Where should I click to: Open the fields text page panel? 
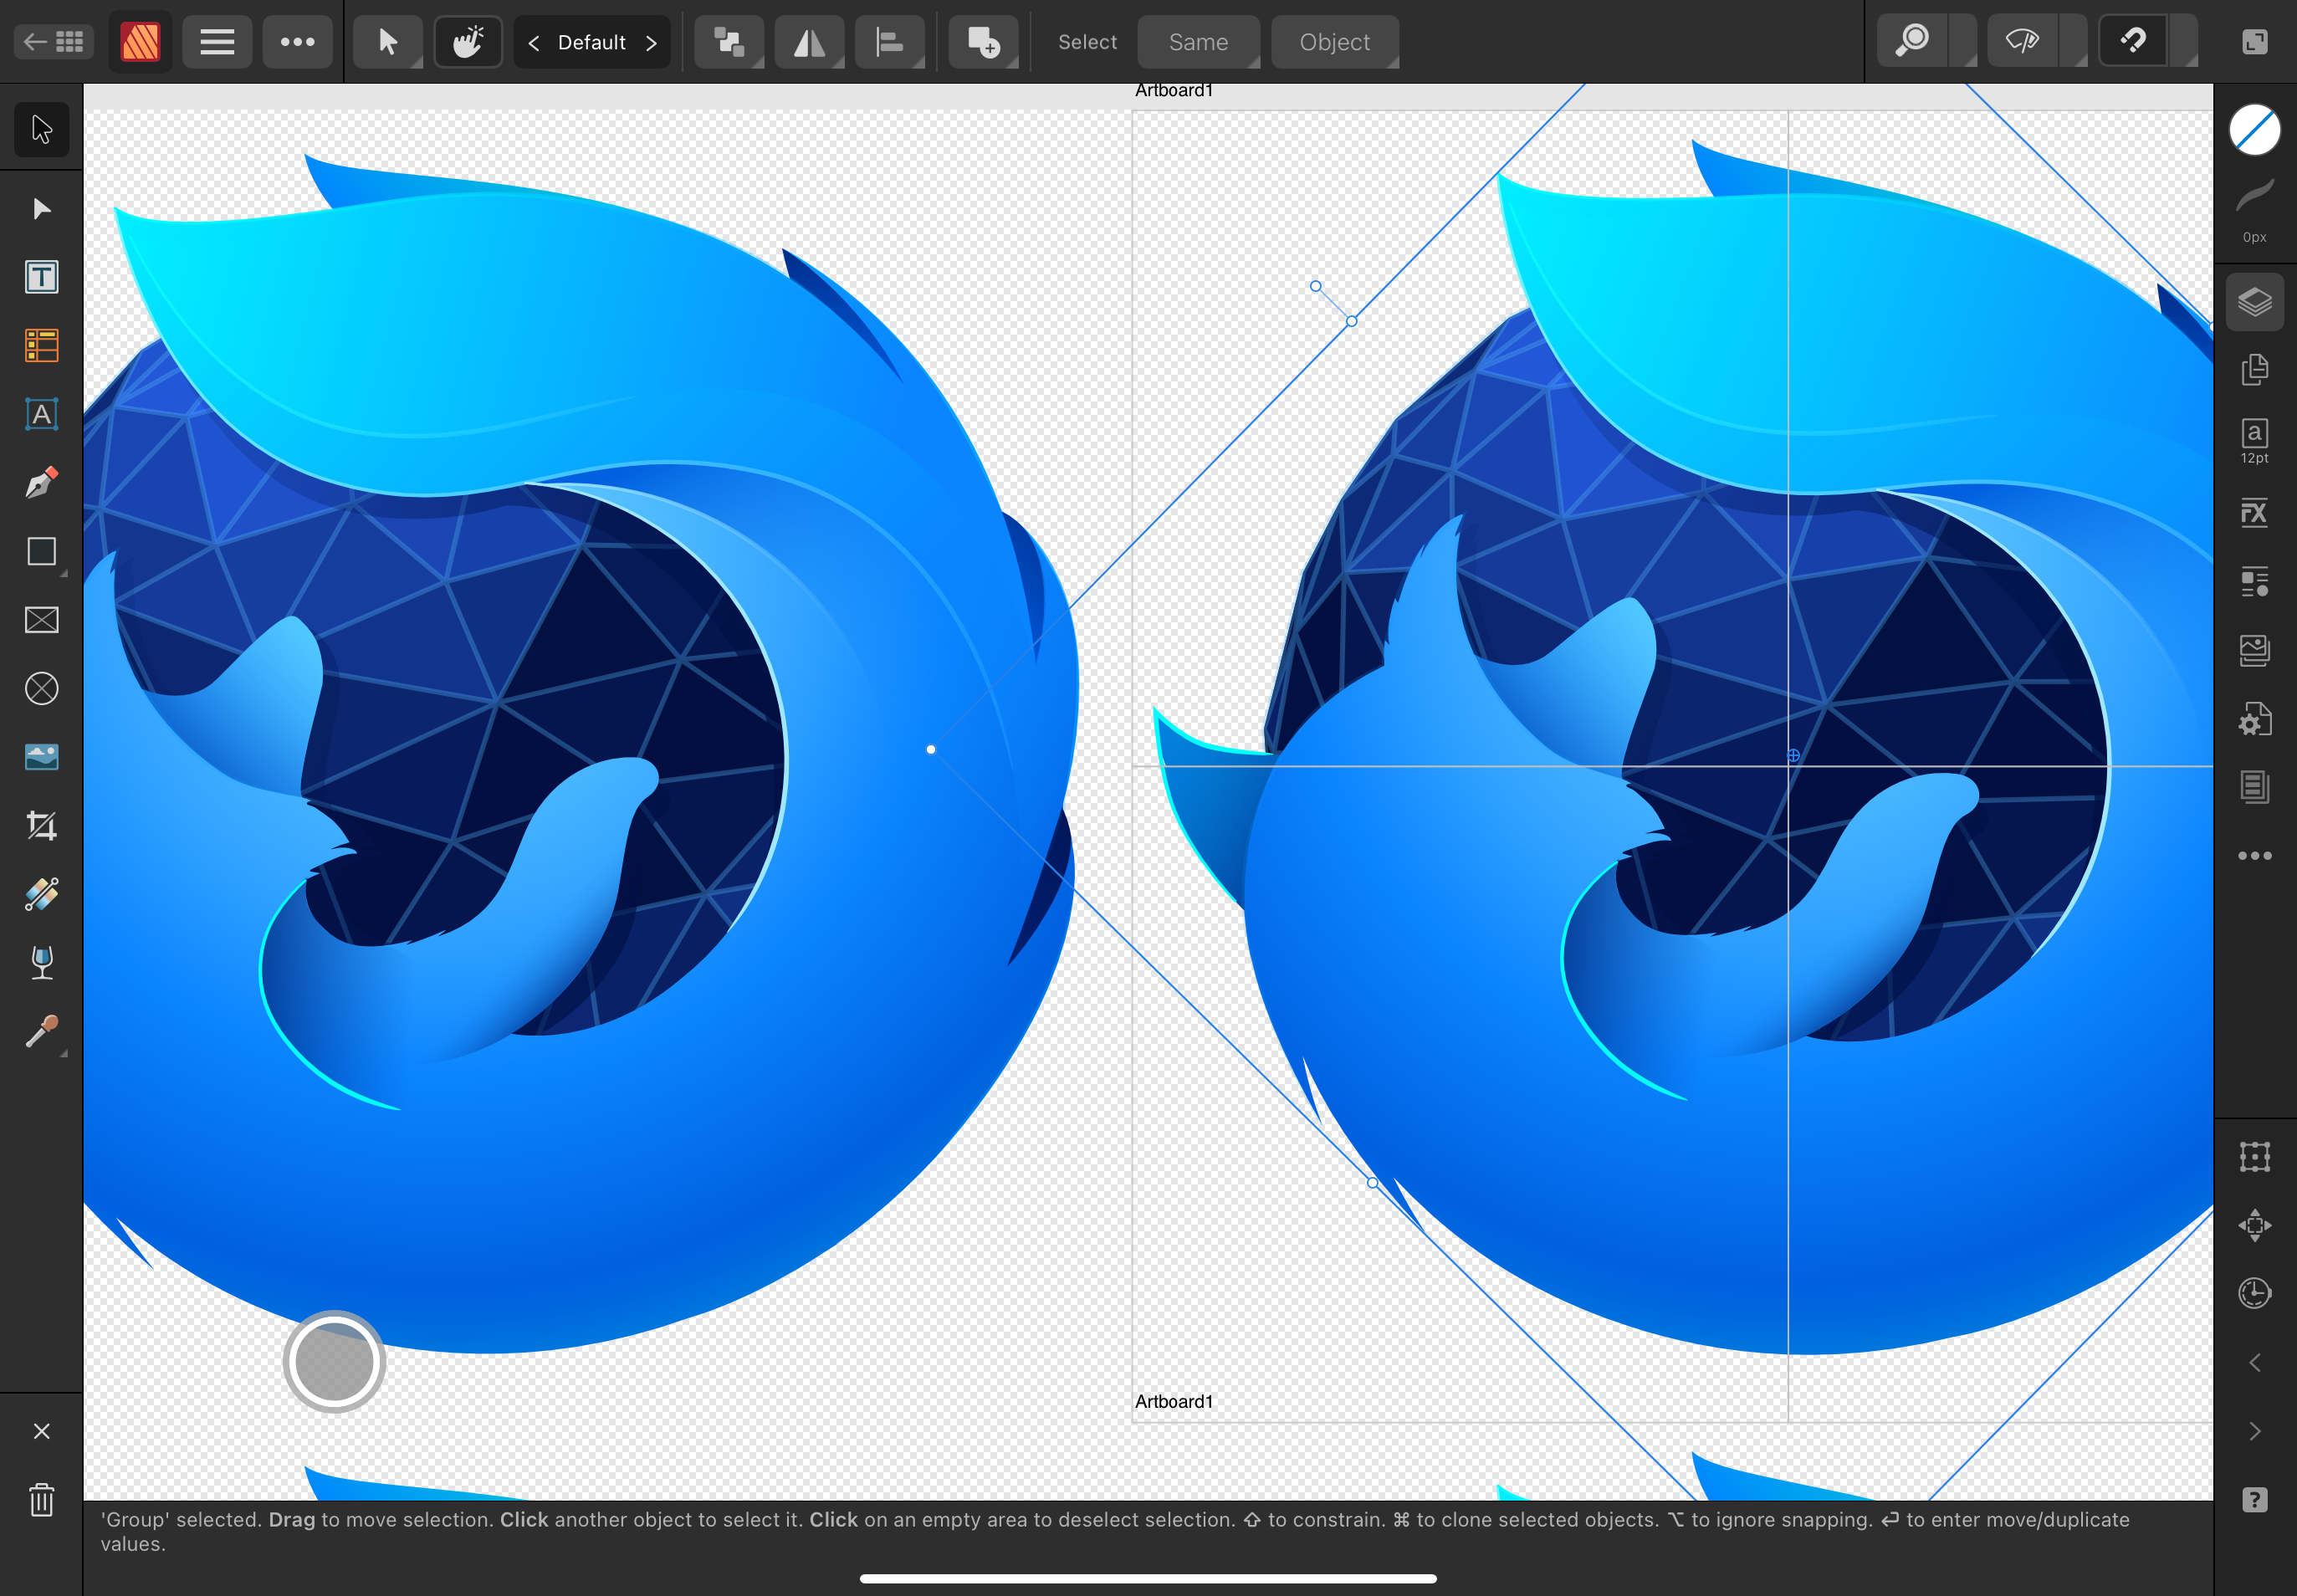pyautogui.click(x=2254, y=787)
